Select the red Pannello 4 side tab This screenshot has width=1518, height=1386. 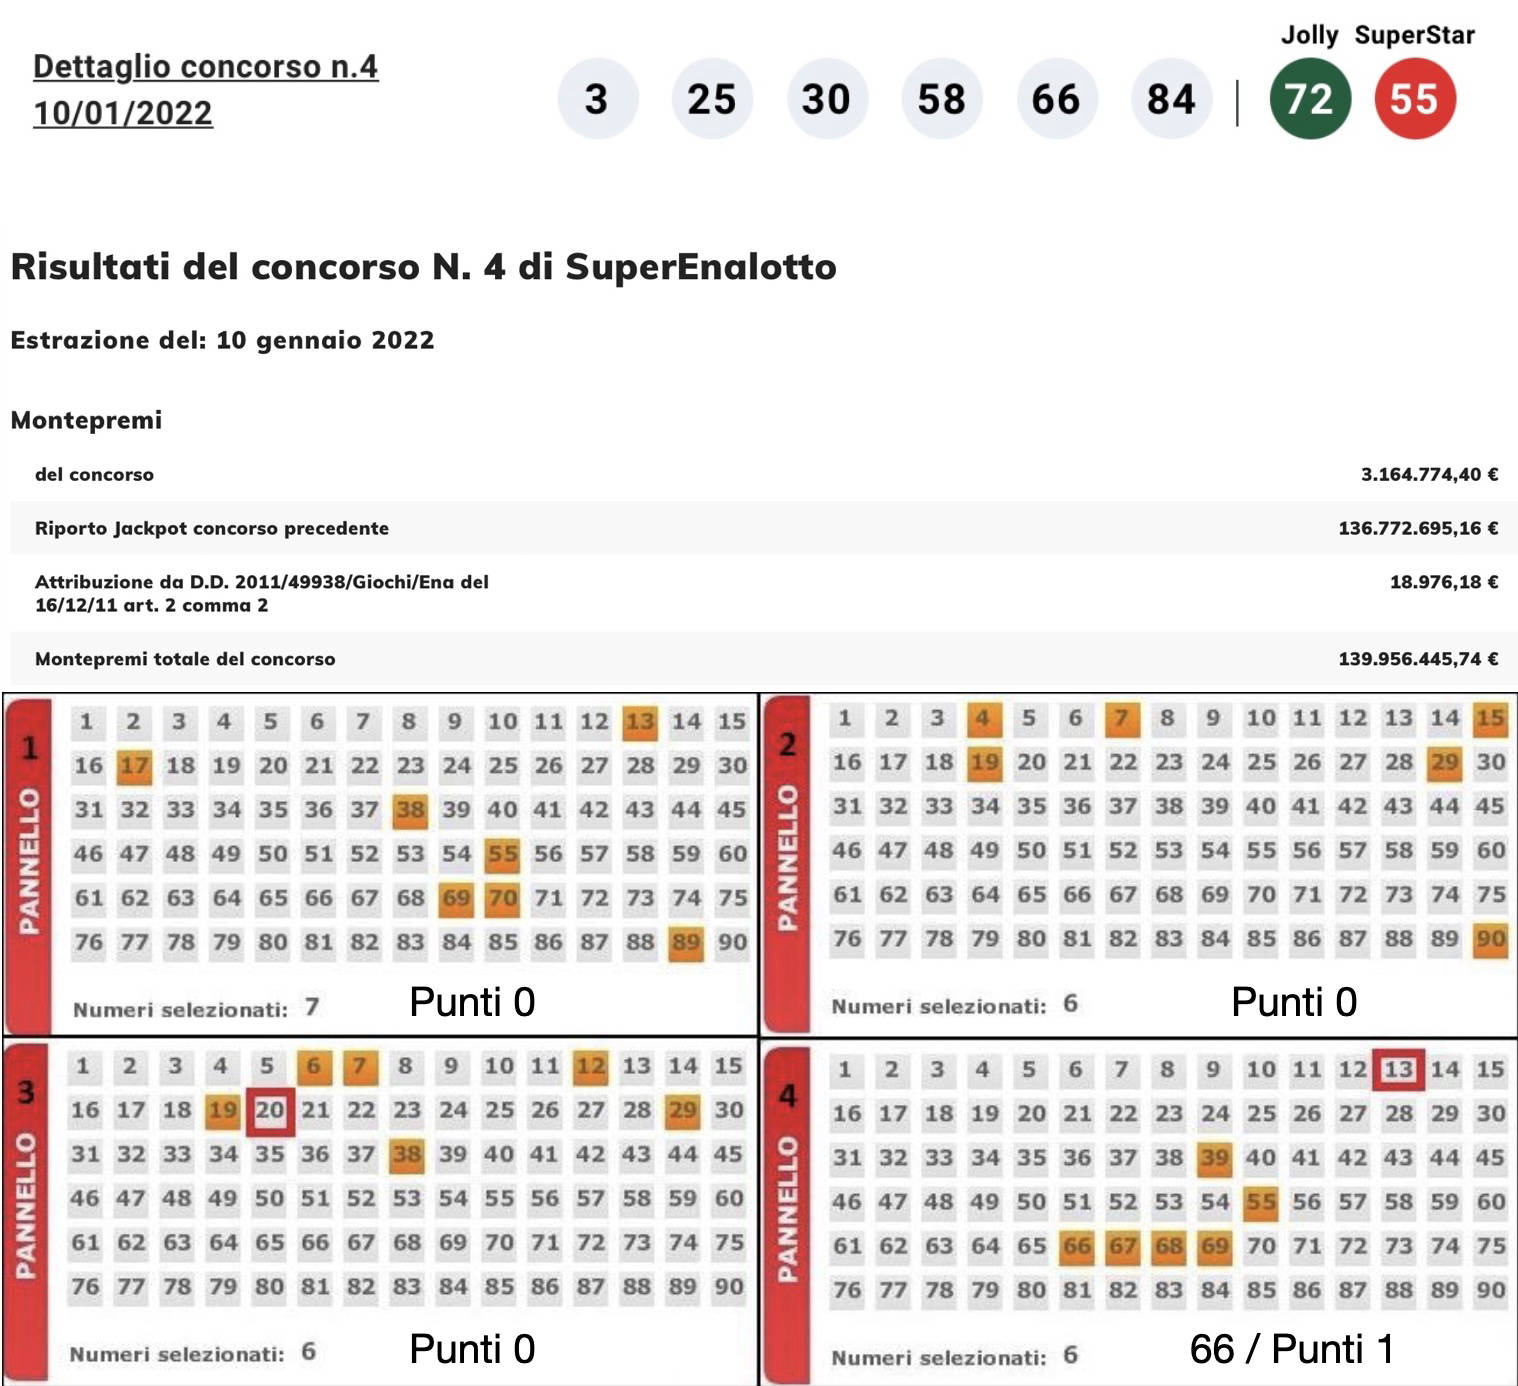pyautogui.click(x=787, y=1212)
